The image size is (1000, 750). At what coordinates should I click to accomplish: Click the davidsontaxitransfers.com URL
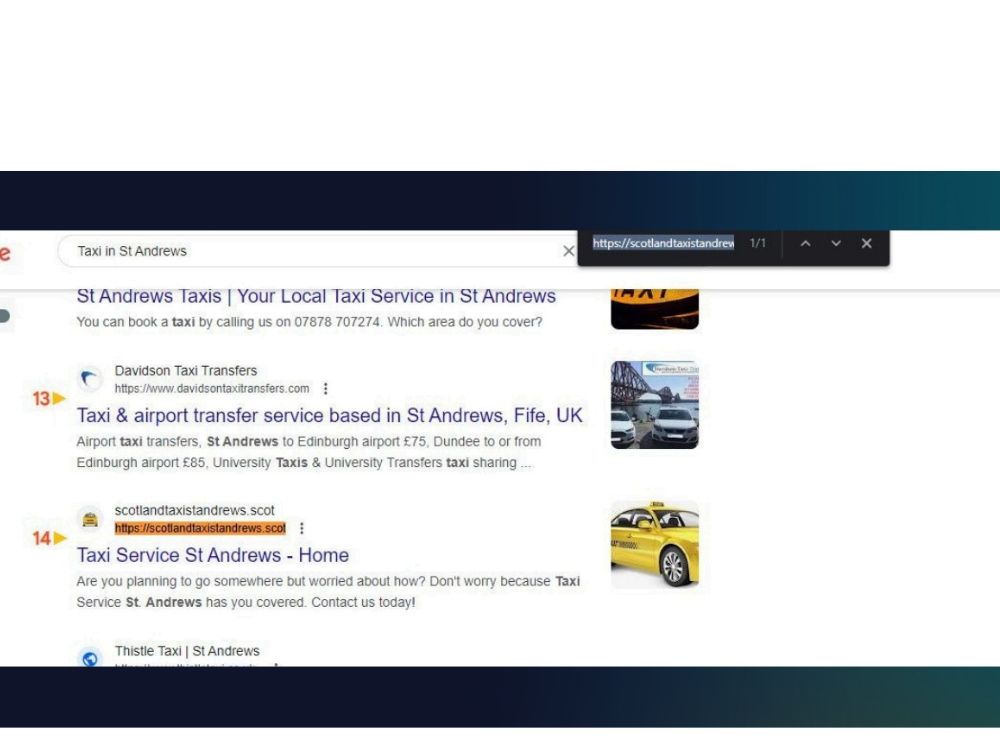coord(212,388)
